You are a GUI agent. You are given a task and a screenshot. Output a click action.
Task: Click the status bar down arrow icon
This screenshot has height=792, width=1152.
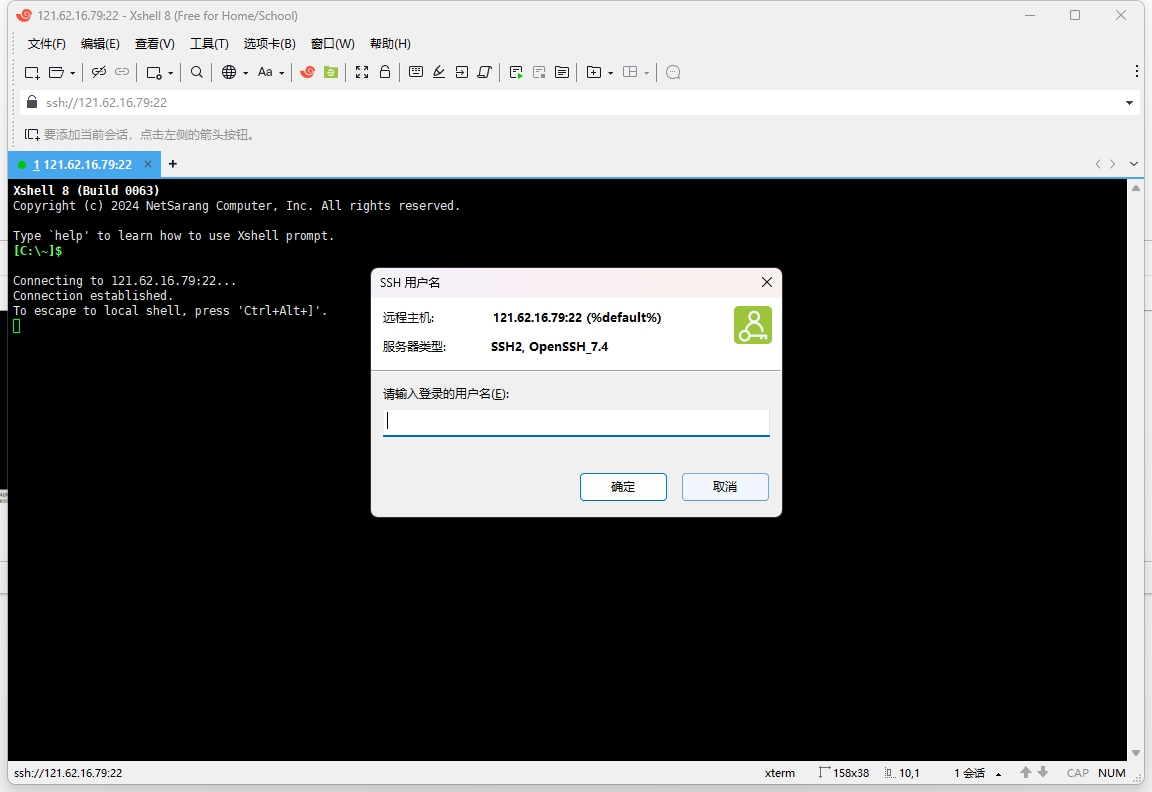[1043, 772]
